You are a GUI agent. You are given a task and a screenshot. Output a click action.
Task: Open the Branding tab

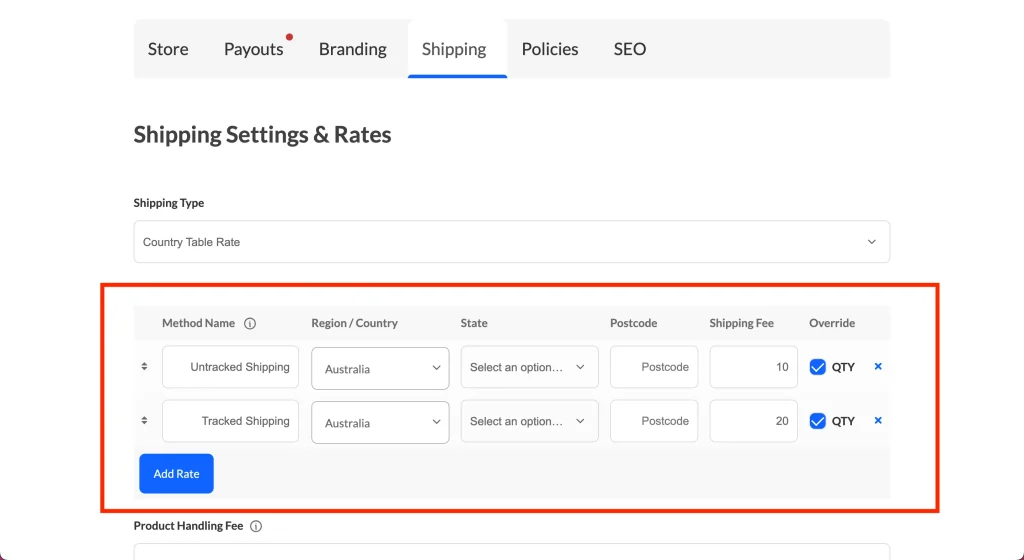pos(353,49)
